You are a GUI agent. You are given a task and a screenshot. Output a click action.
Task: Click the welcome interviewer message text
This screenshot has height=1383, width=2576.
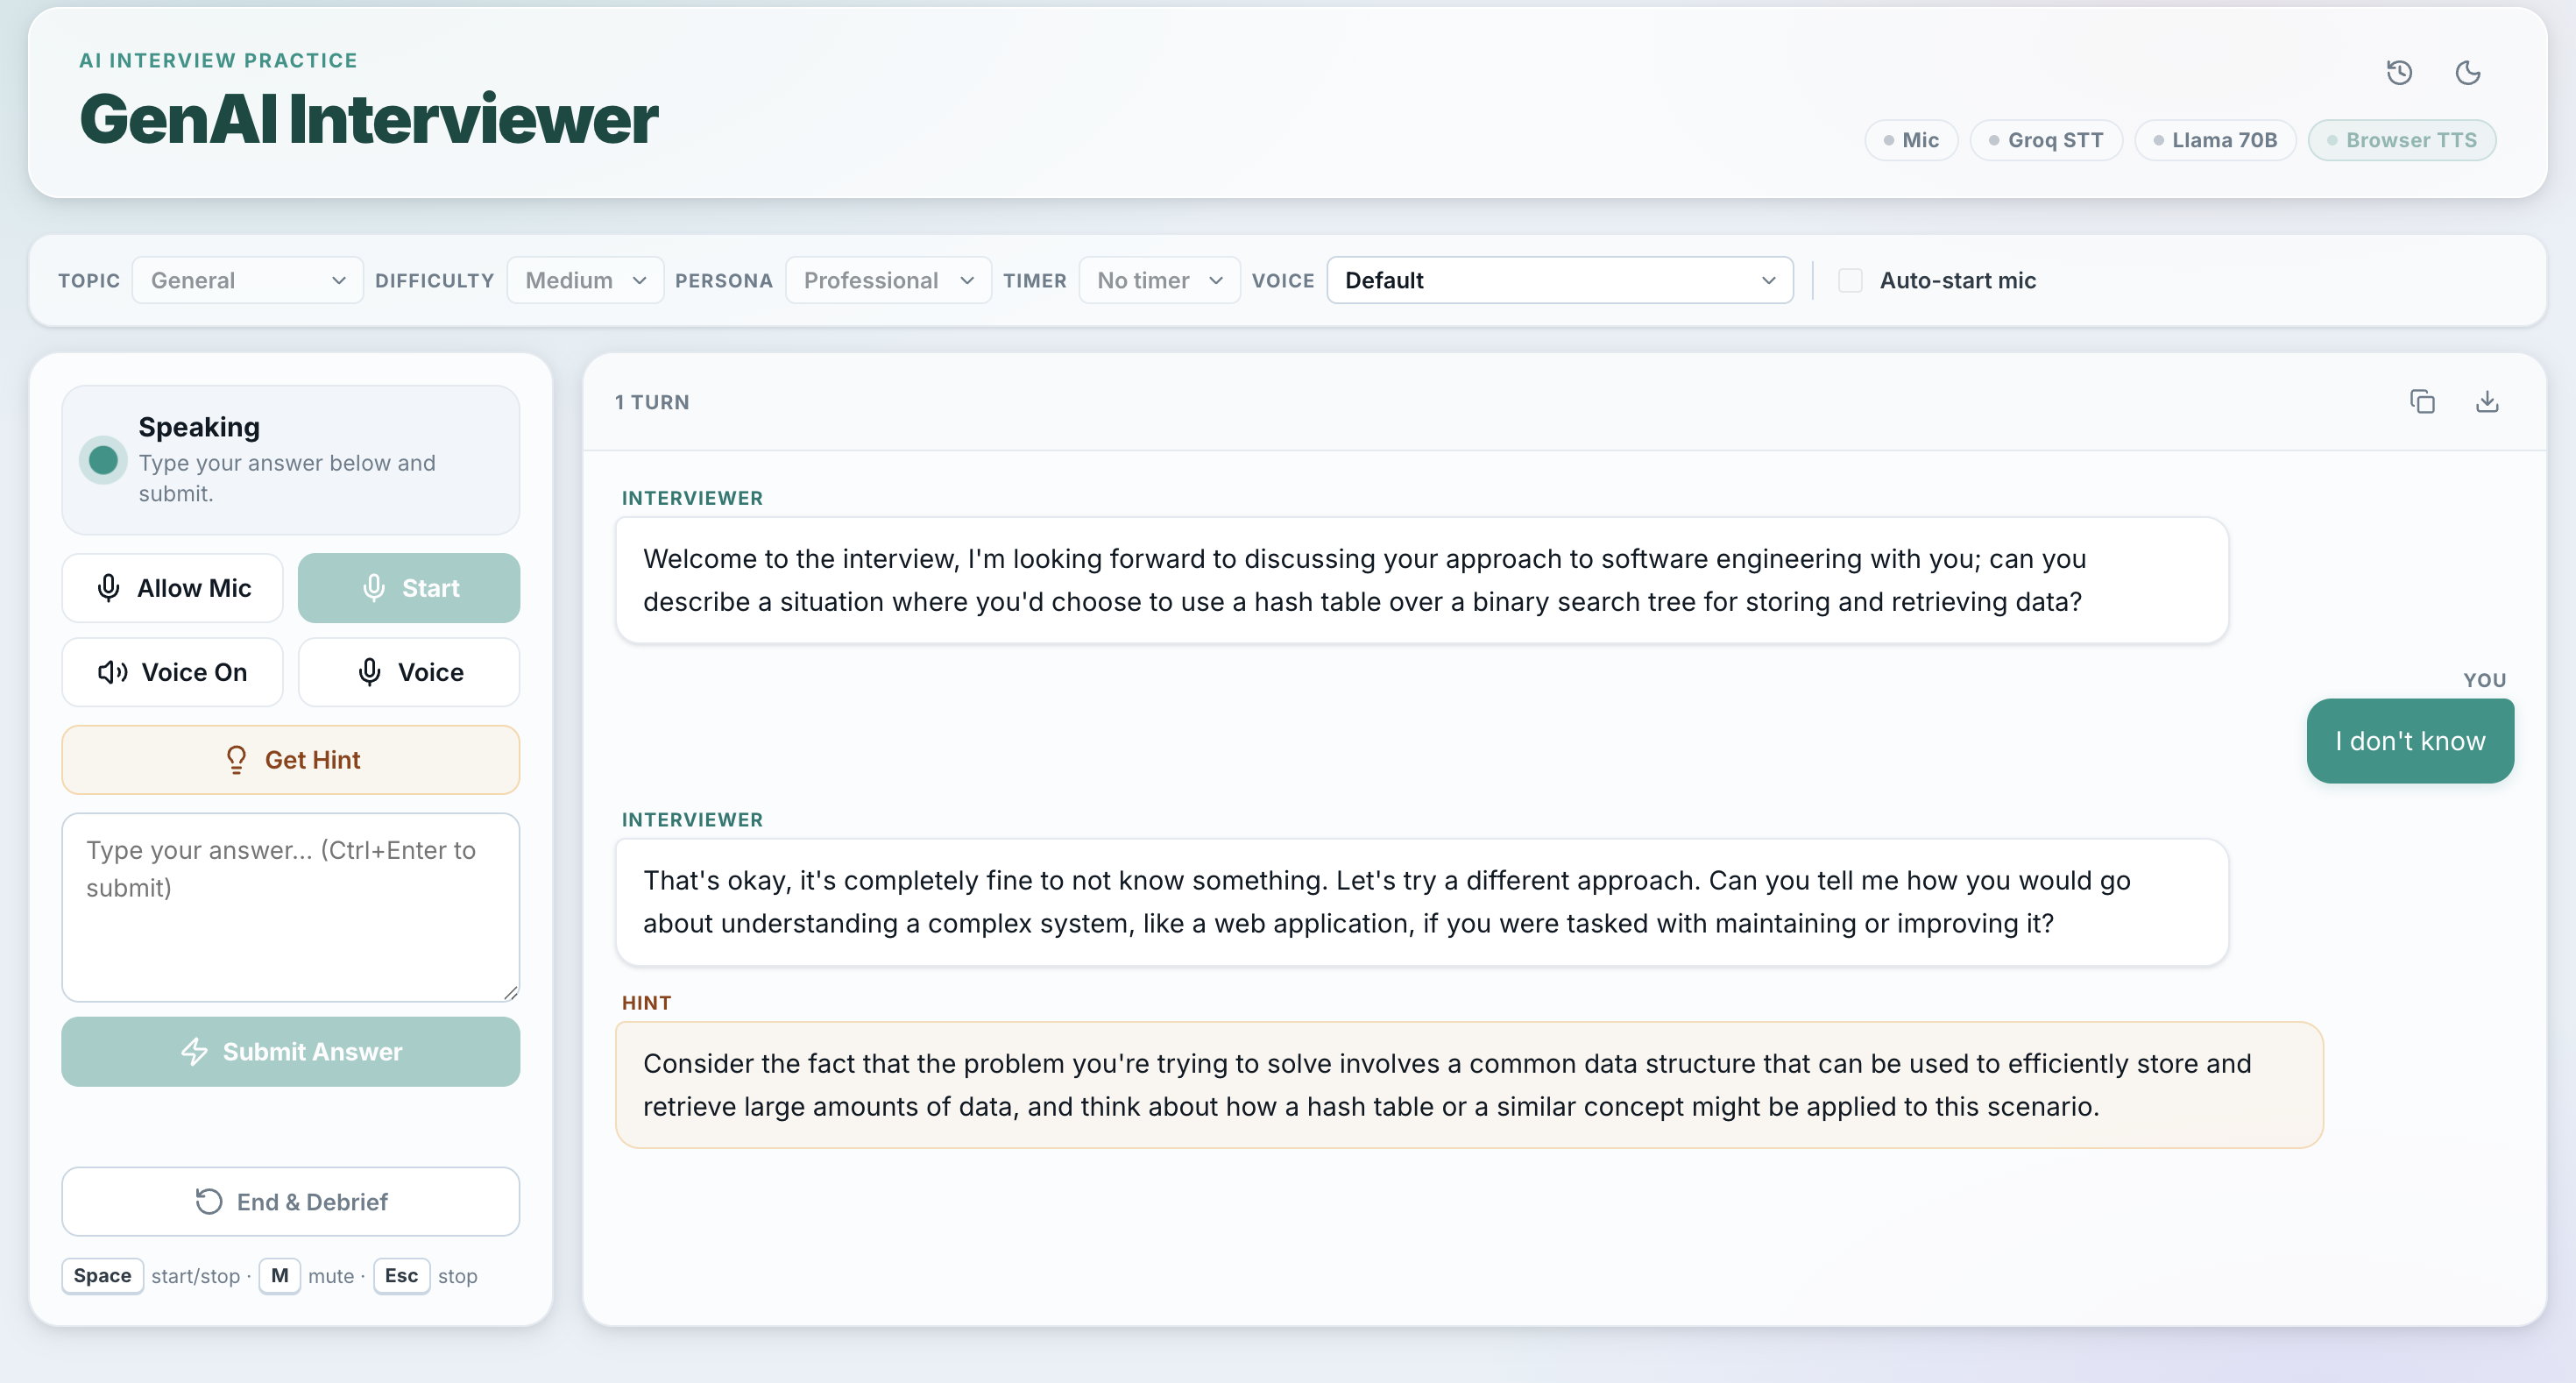coord(1364,580)
